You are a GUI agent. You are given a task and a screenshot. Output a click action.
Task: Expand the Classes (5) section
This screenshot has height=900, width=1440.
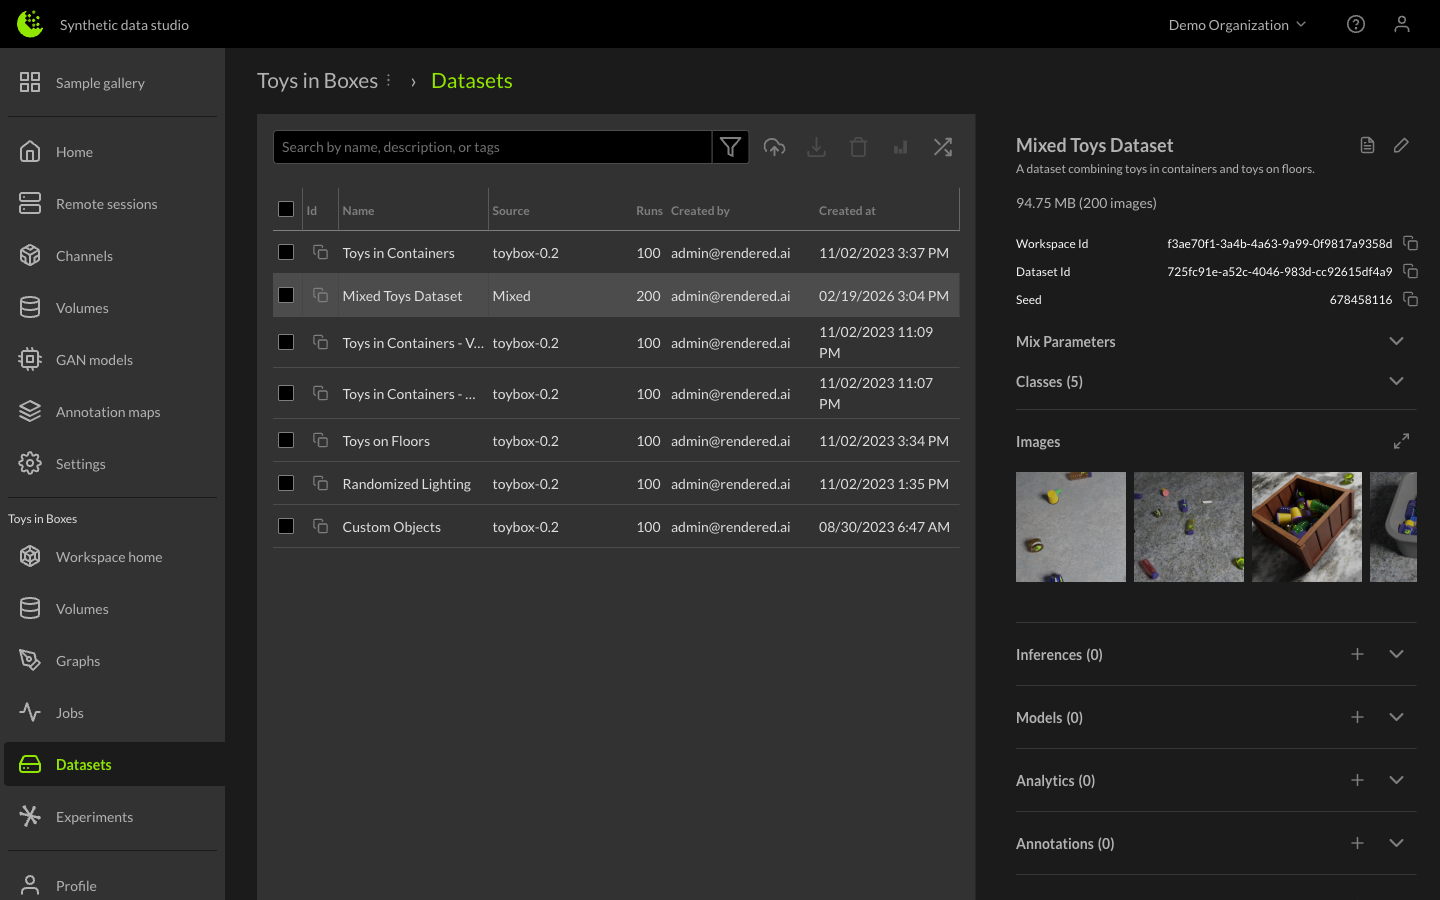(x=1396, y=381)
